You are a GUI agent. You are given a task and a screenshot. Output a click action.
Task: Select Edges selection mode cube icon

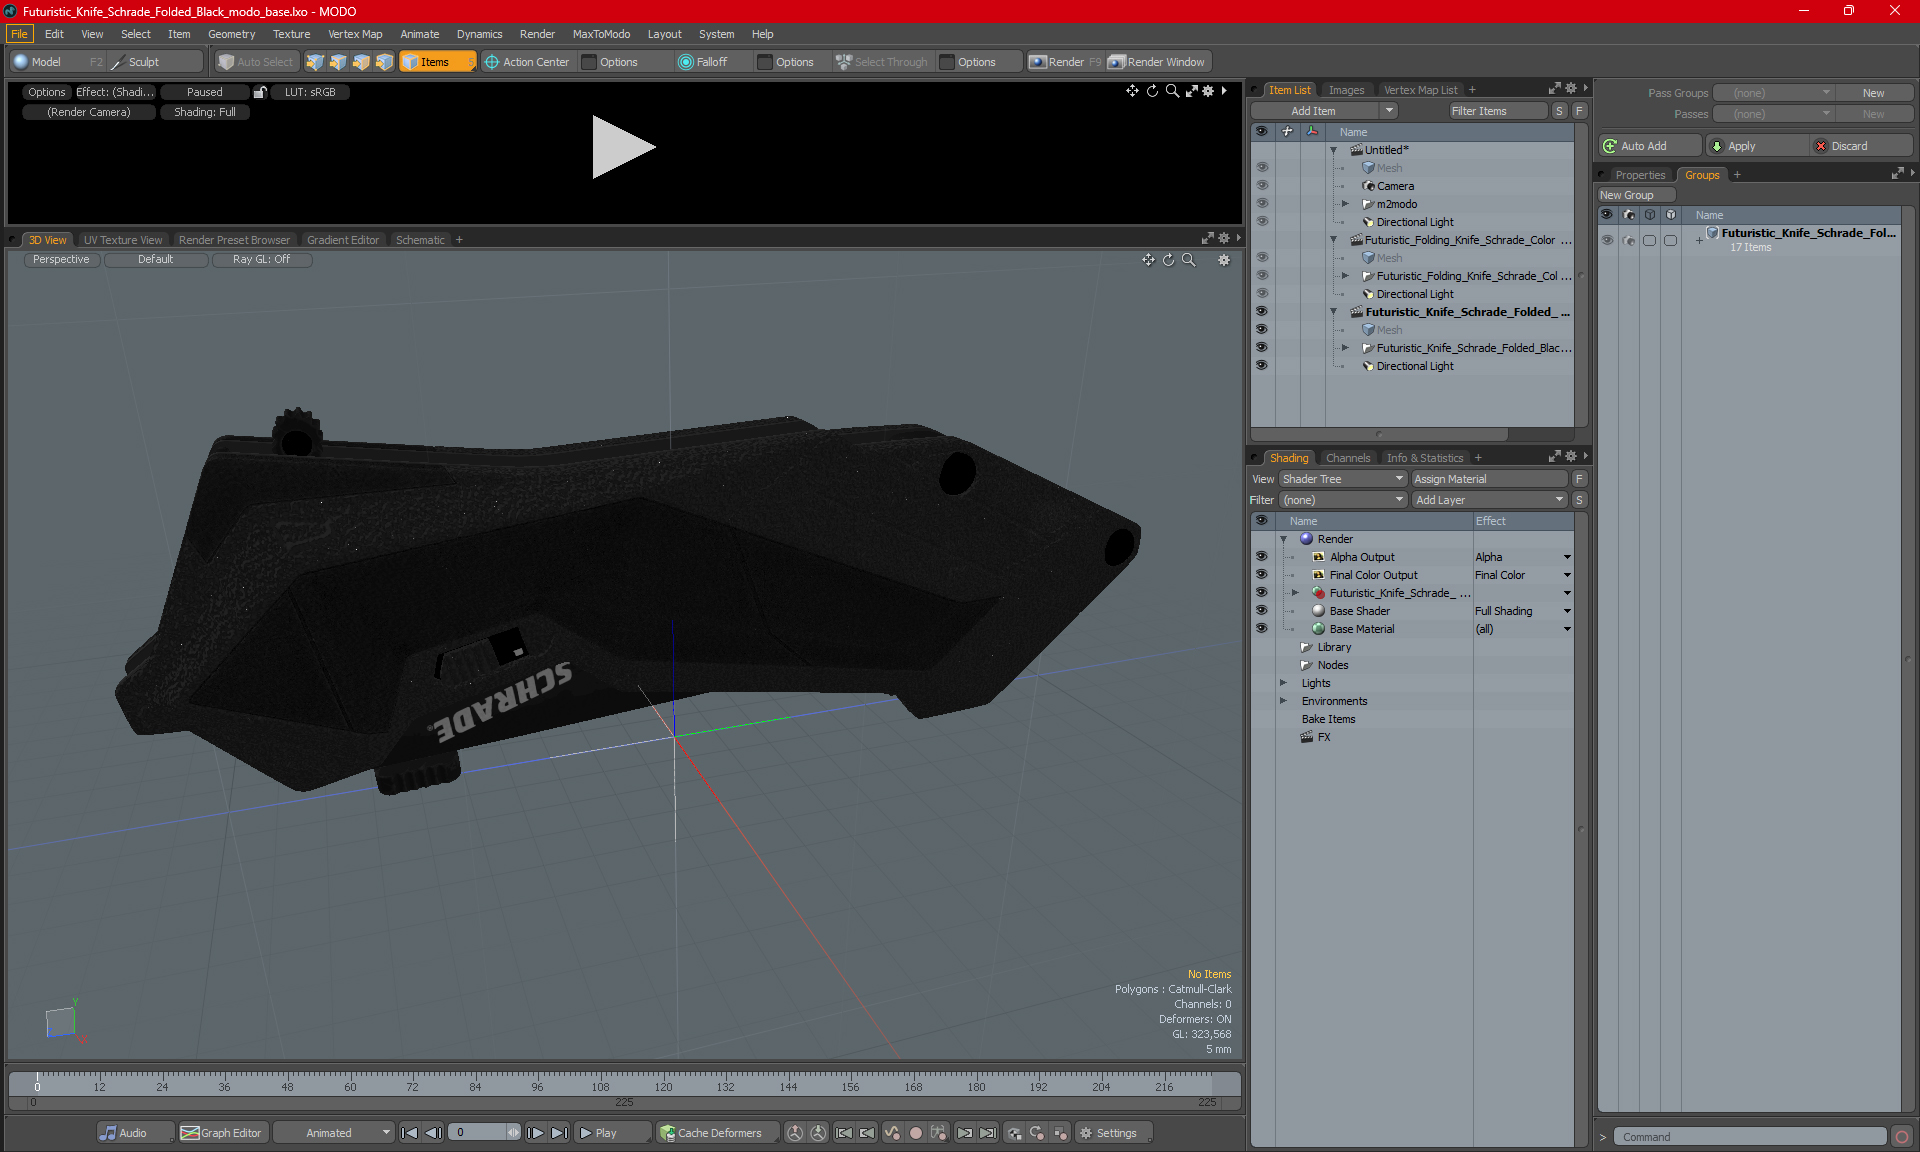[338, 62]
